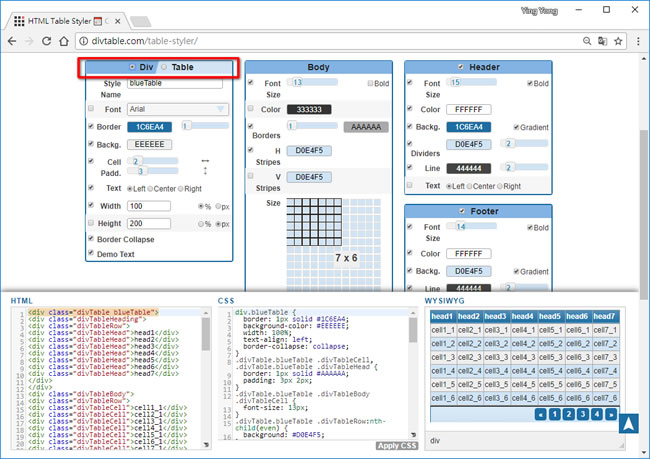Screen dimensions: 650x459
Task: Open the table Border color 1C6EA4 swatch
Action: click(x=150, y=127)
